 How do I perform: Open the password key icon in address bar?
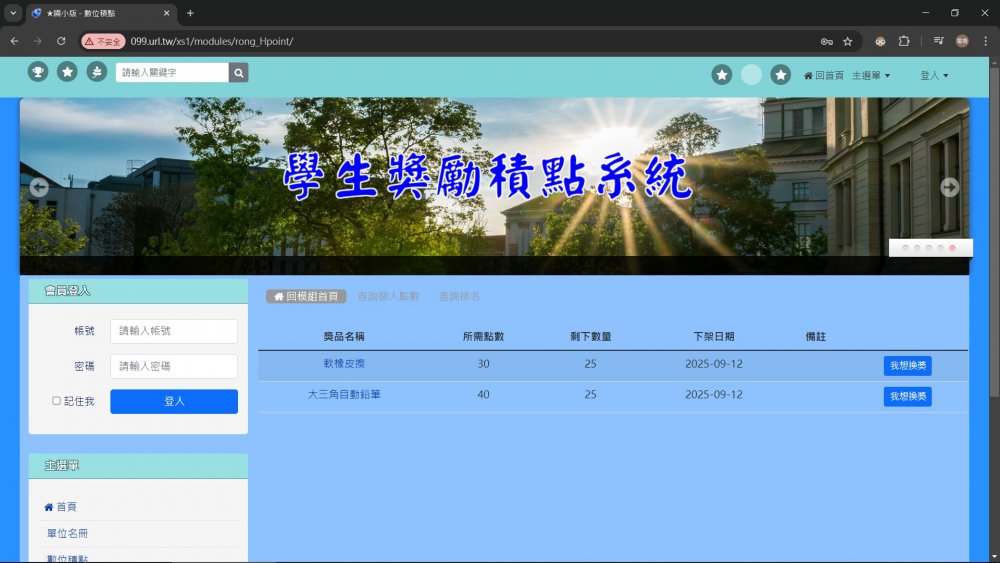pos(826,41)
